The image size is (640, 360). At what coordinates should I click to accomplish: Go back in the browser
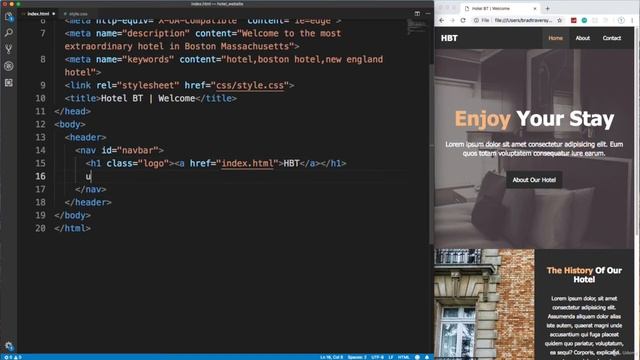pos(442,20)
